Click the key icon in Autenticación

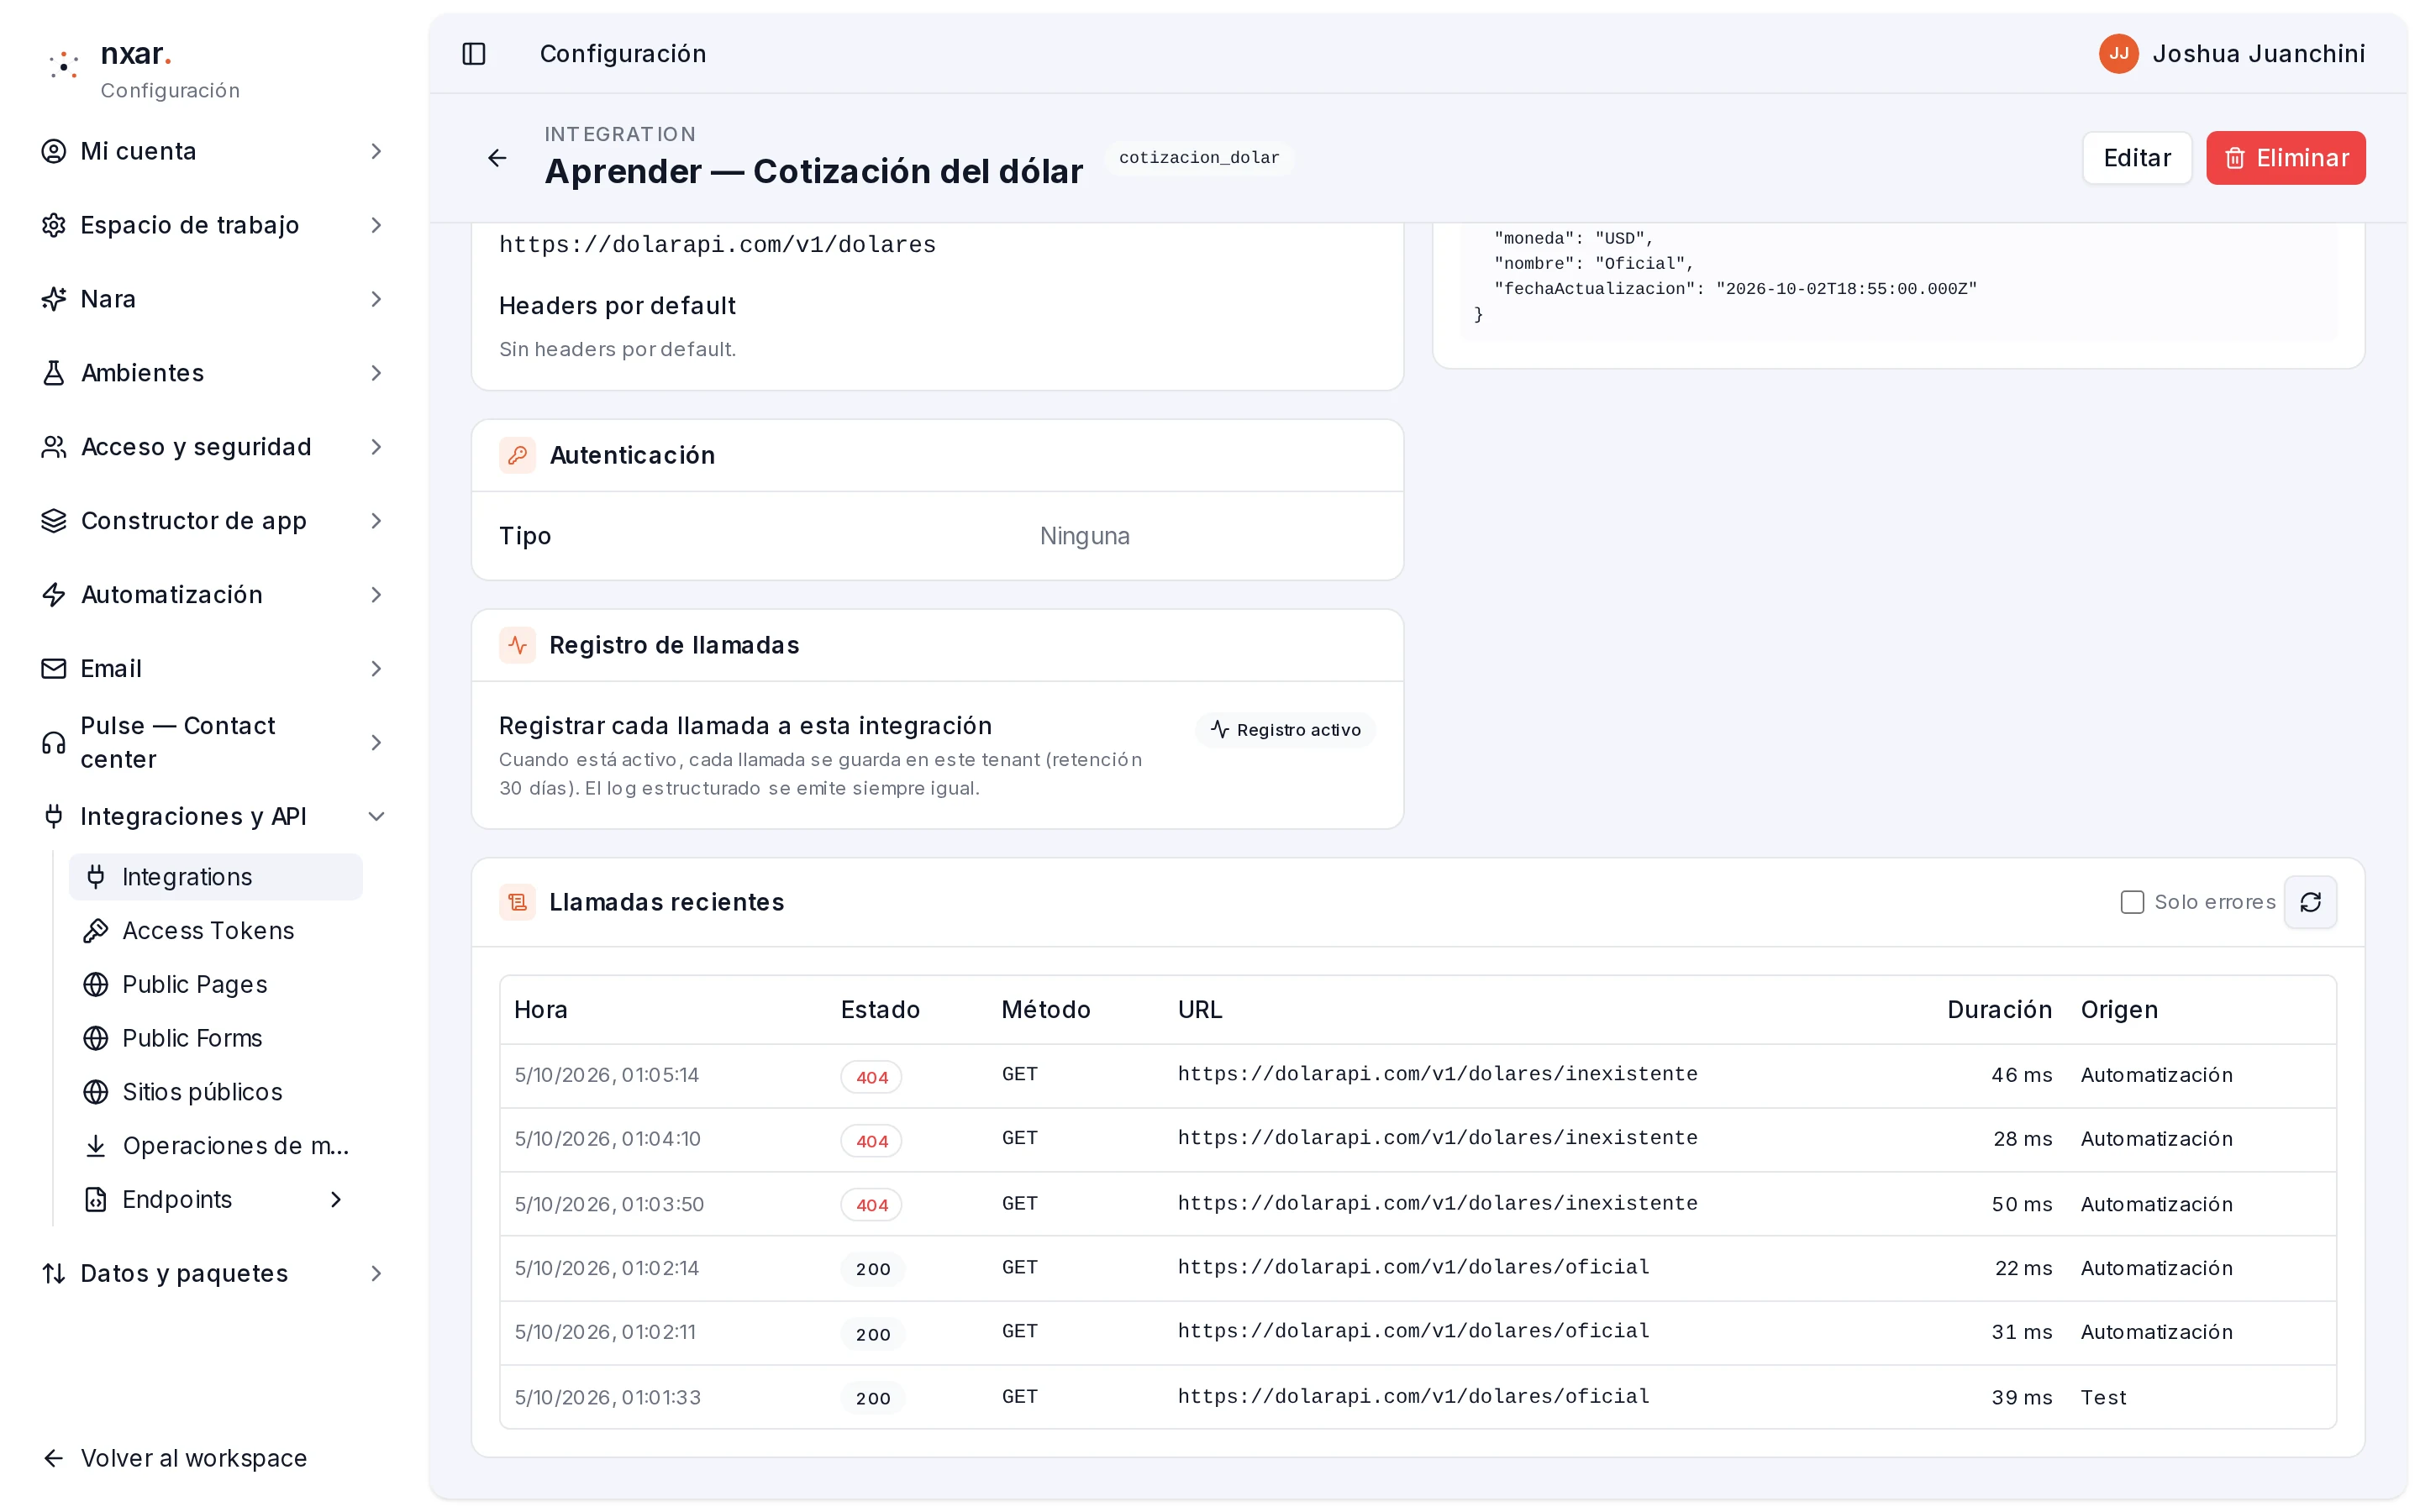[517, 455]
